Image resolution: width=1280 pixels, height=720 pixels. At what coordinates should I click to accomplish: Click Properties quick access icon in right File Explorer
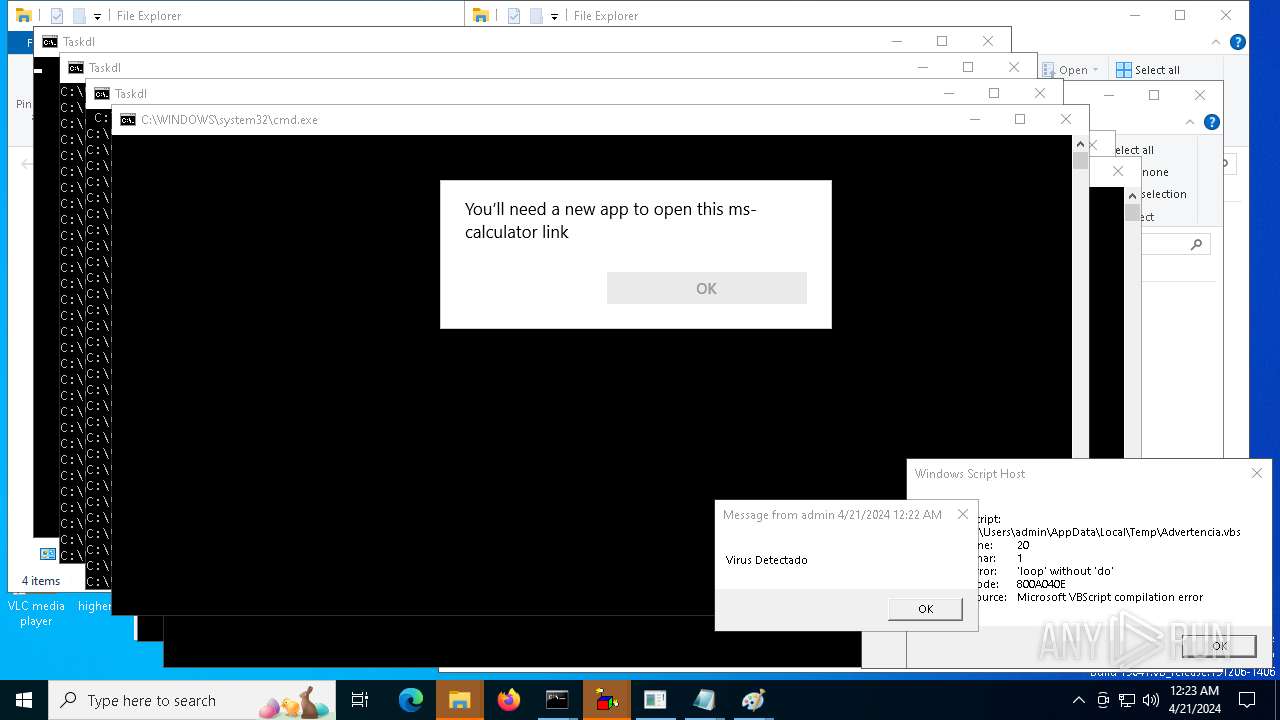pyautogui.click(x=514, y=16)
